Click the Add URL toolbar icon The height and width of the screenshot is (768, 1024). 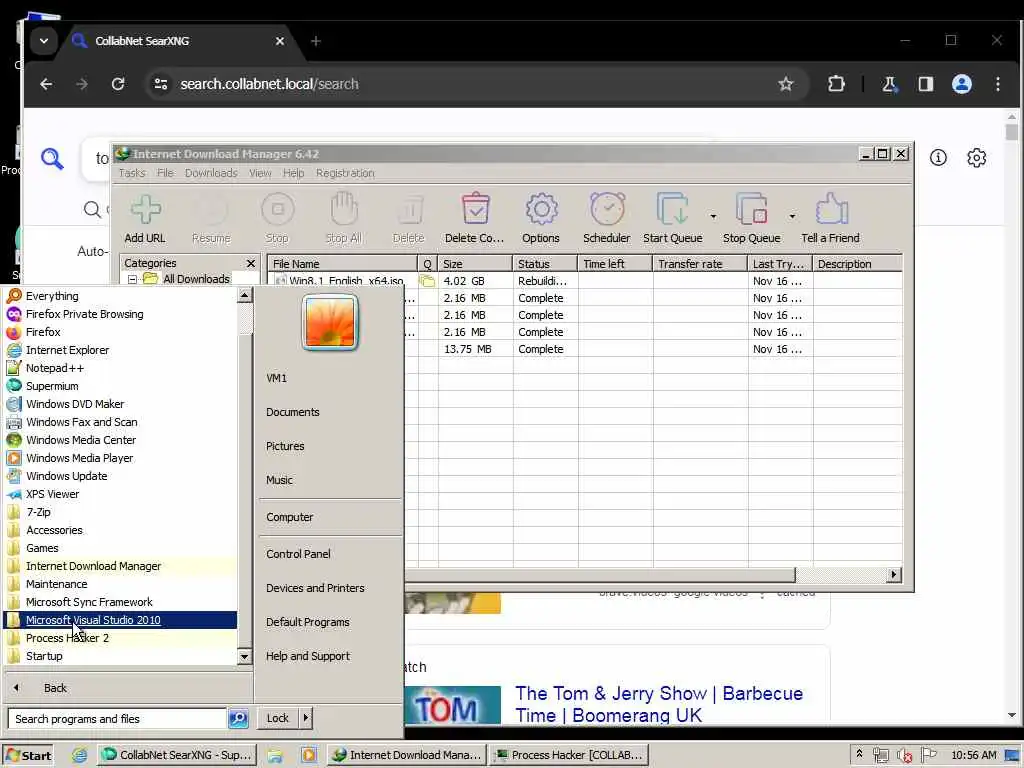[x=145, y=218]
